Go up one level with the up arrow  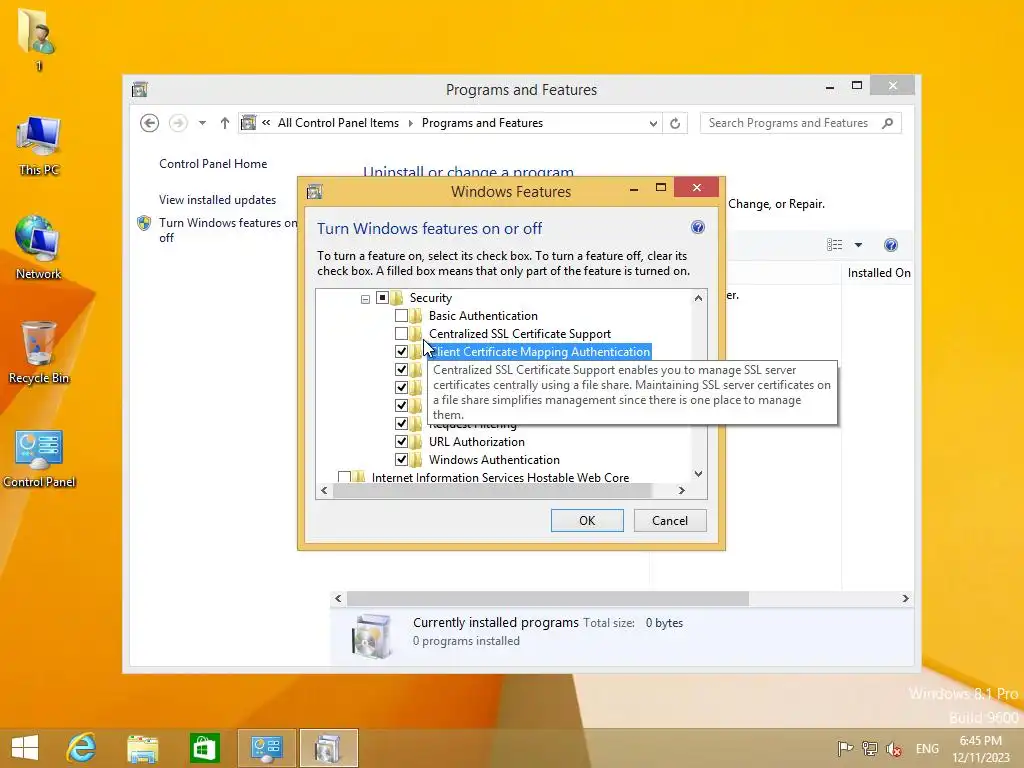pos(225,123)
